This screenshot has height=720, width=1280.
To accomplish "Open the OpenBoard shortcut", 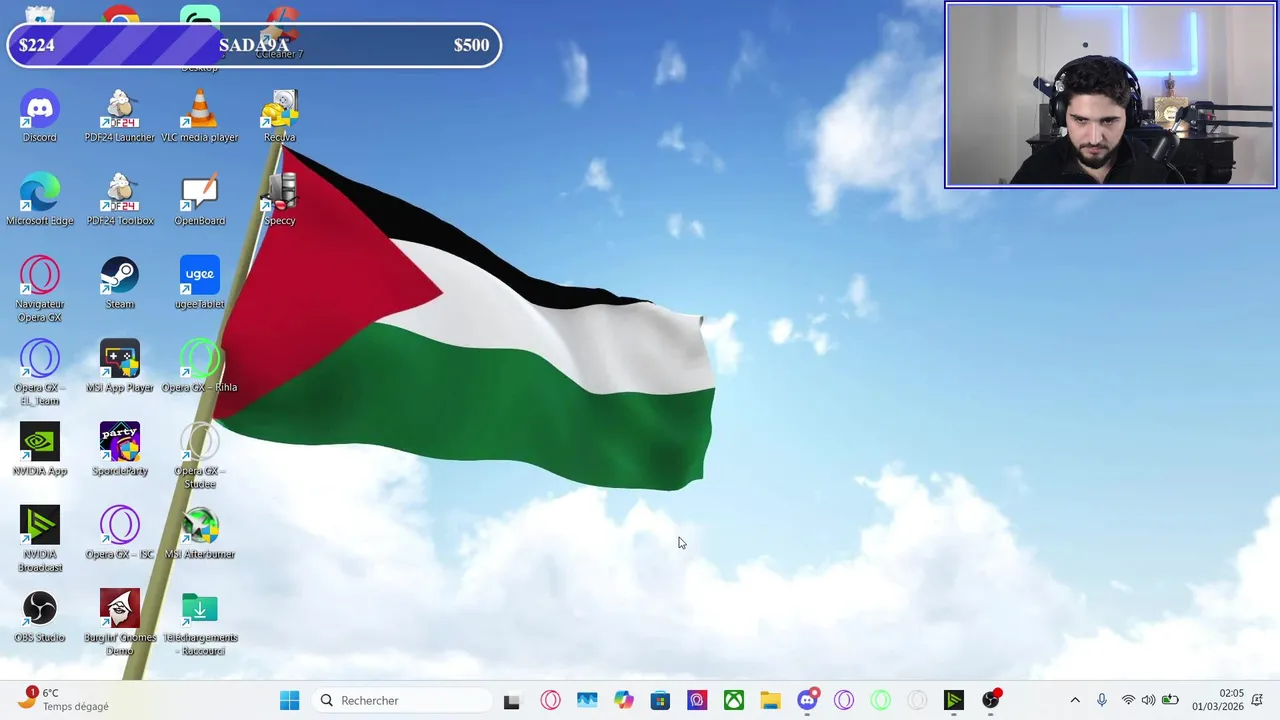I will (x=200, y=199).
